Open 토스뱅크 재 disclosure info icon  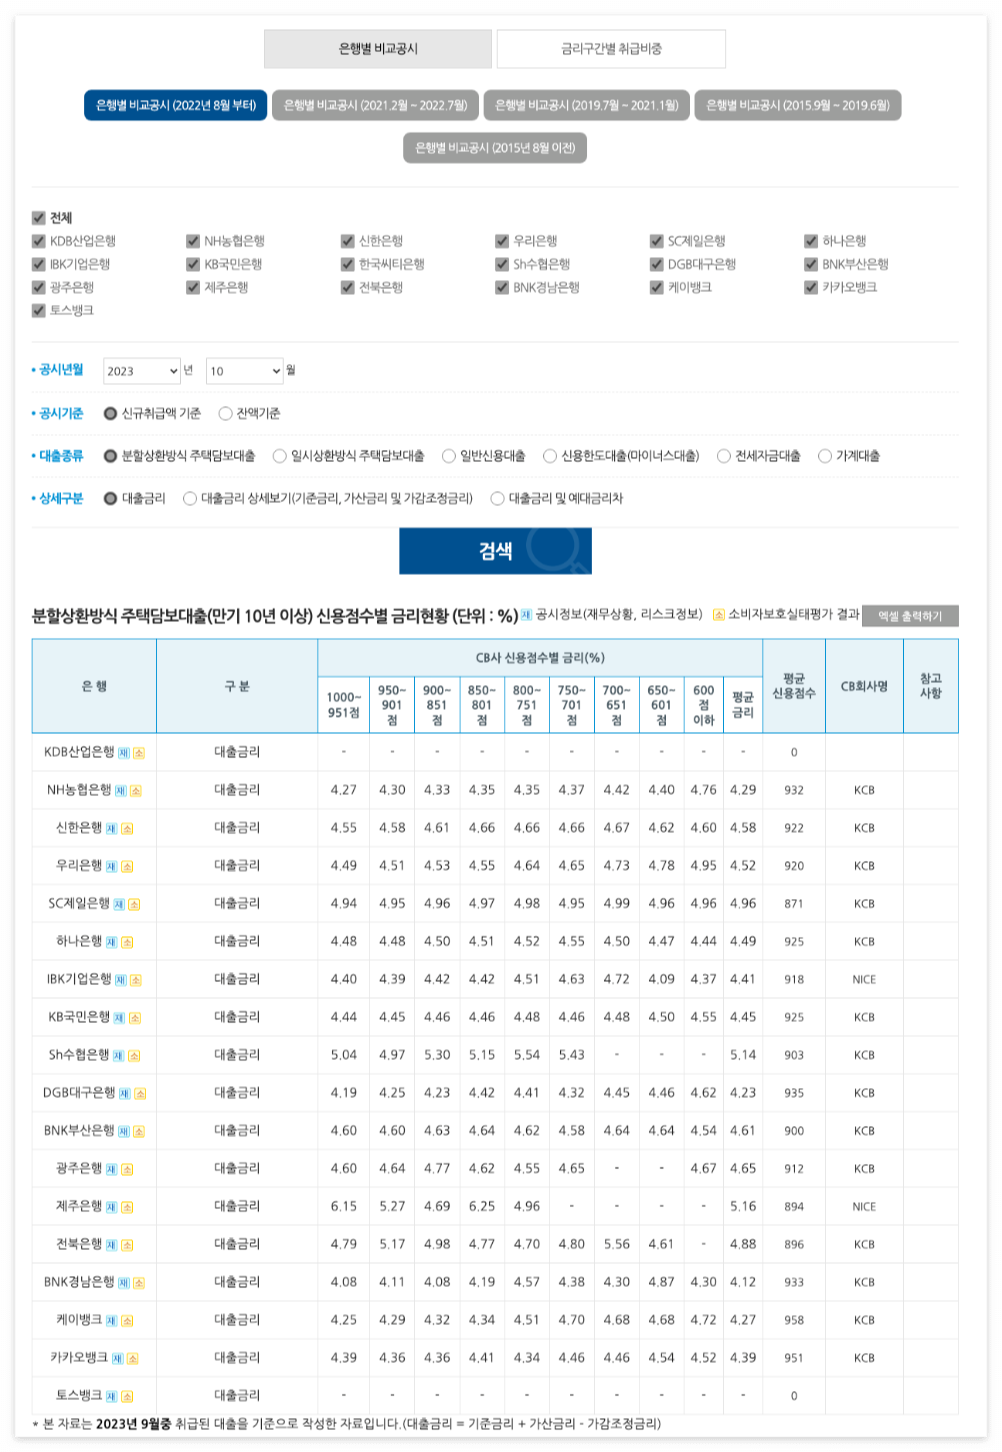112,1397
